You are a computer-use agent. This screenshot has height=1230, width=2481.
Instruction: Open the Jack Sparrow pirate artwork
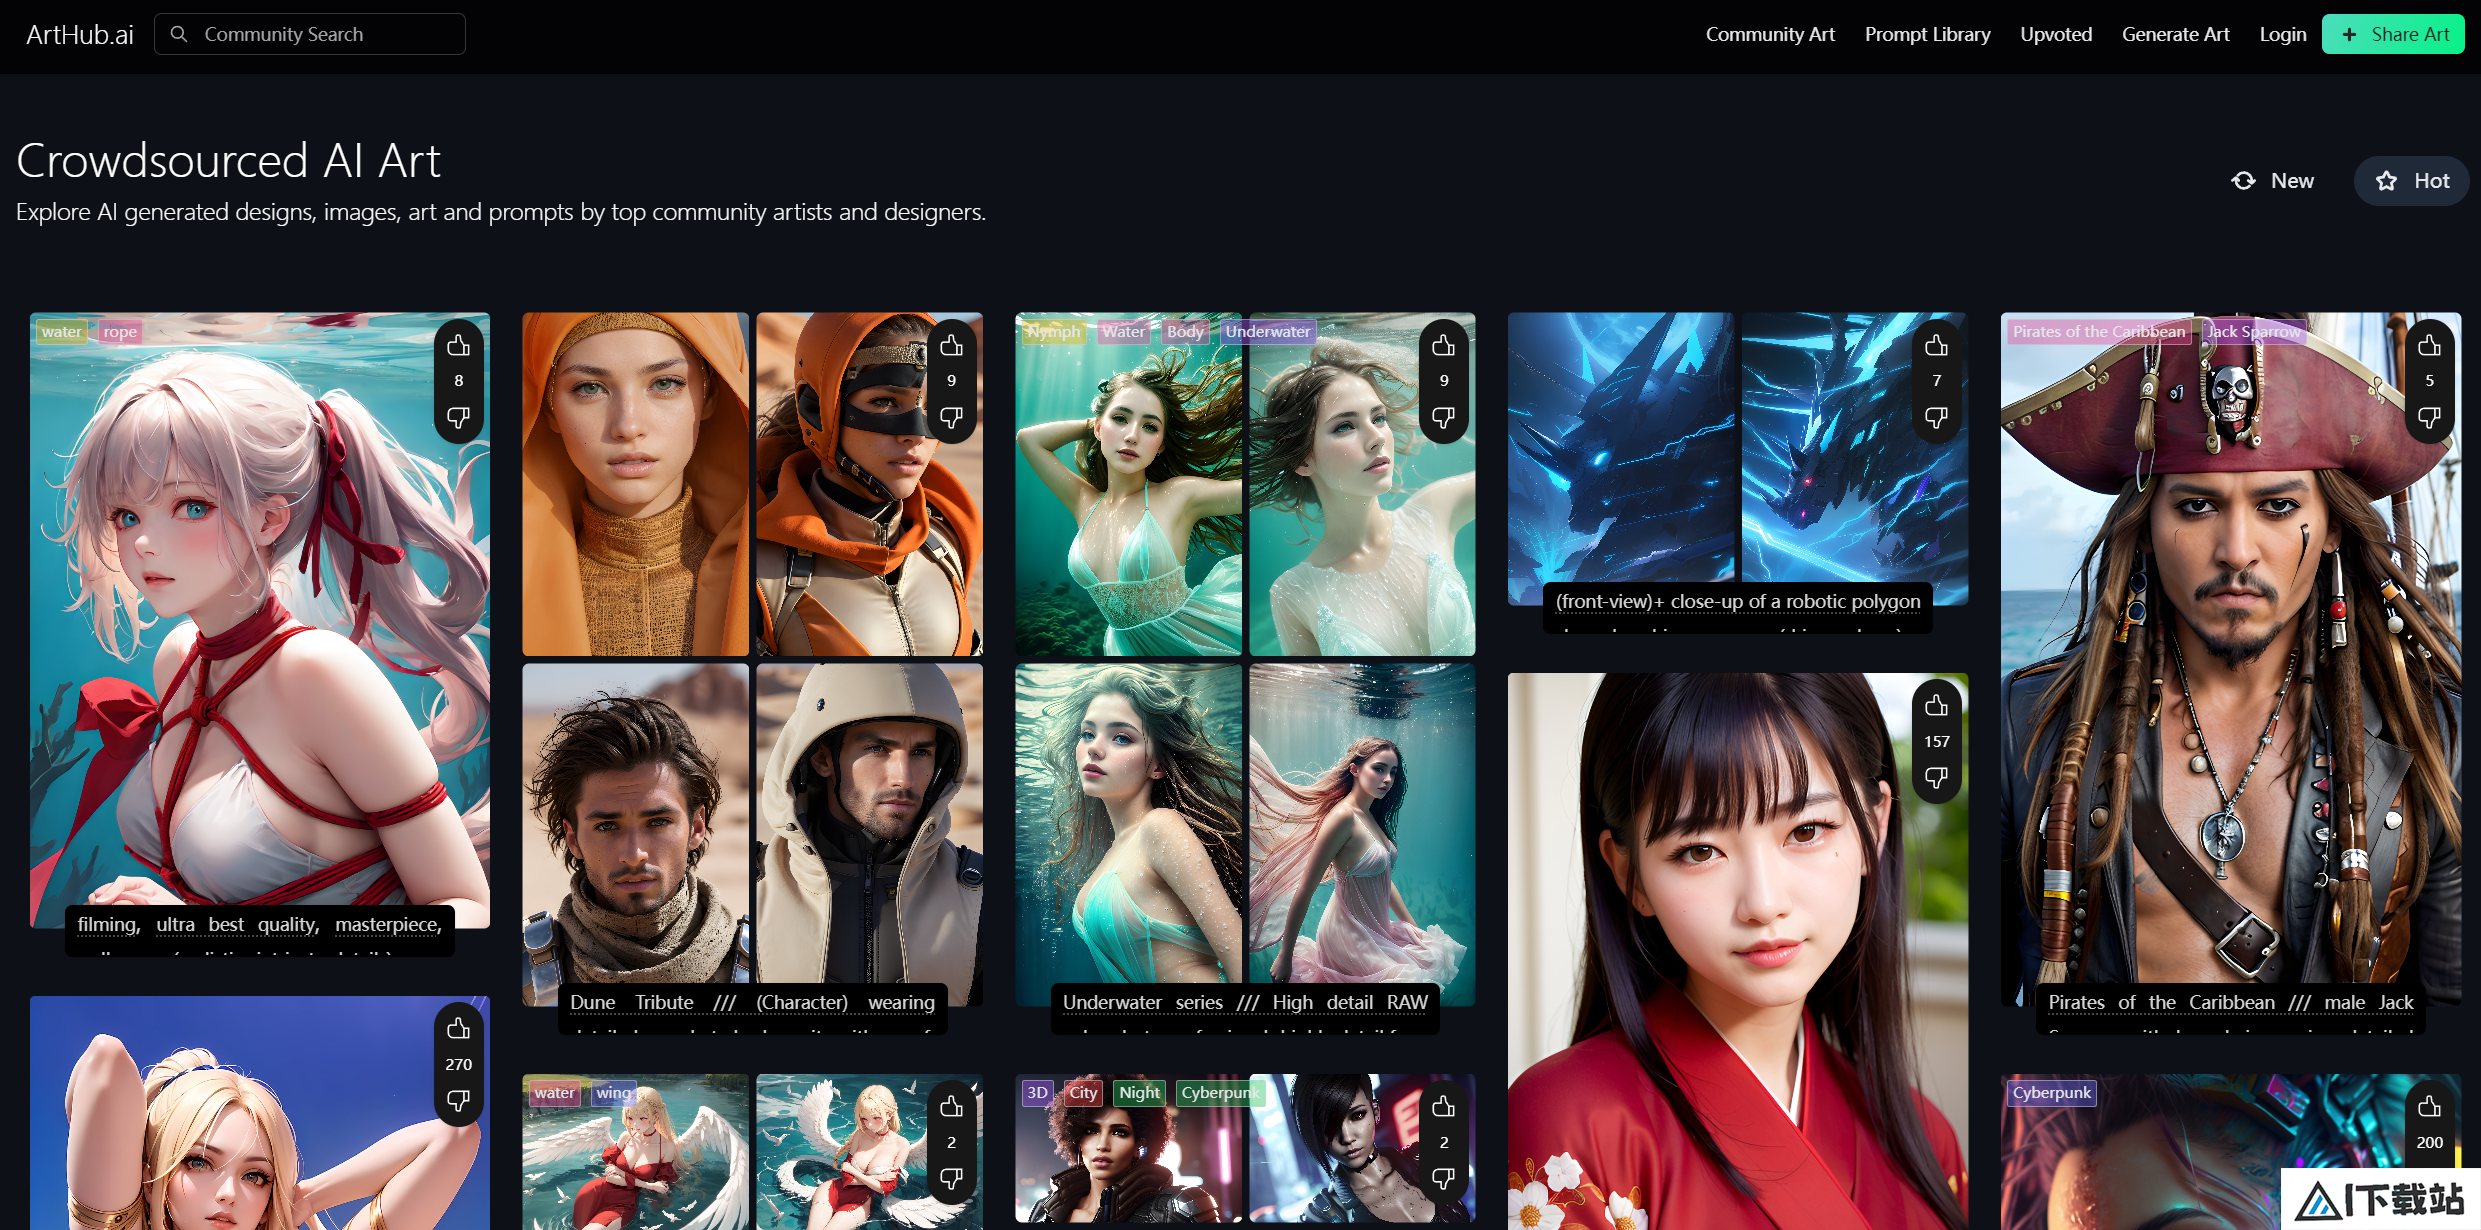tap(2231, 660)
